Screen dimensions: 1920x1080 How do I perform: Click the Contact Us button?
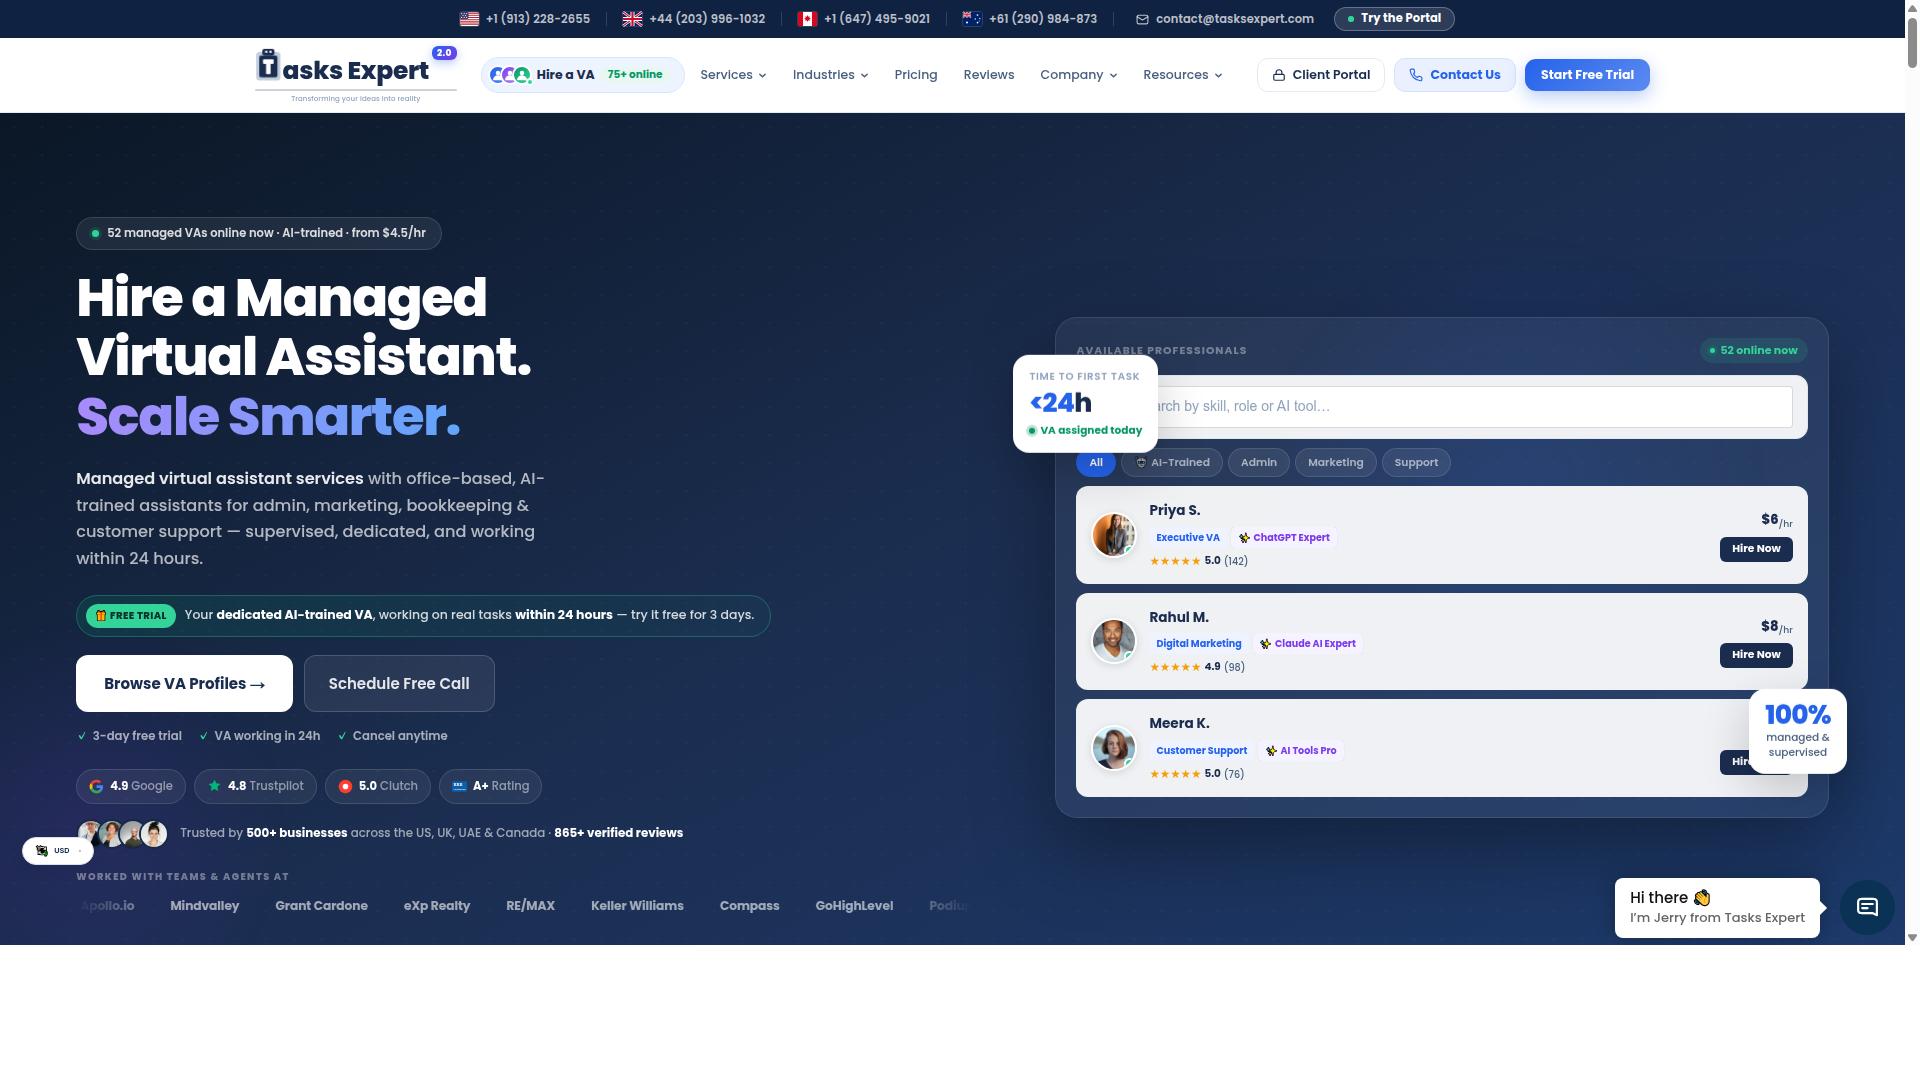[x=1455, y=75]
